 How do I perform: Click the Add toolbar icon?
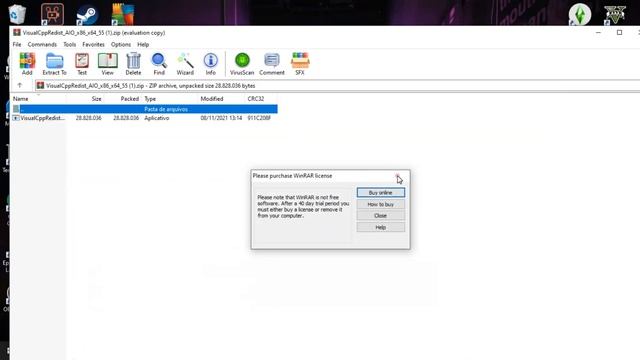27,64
